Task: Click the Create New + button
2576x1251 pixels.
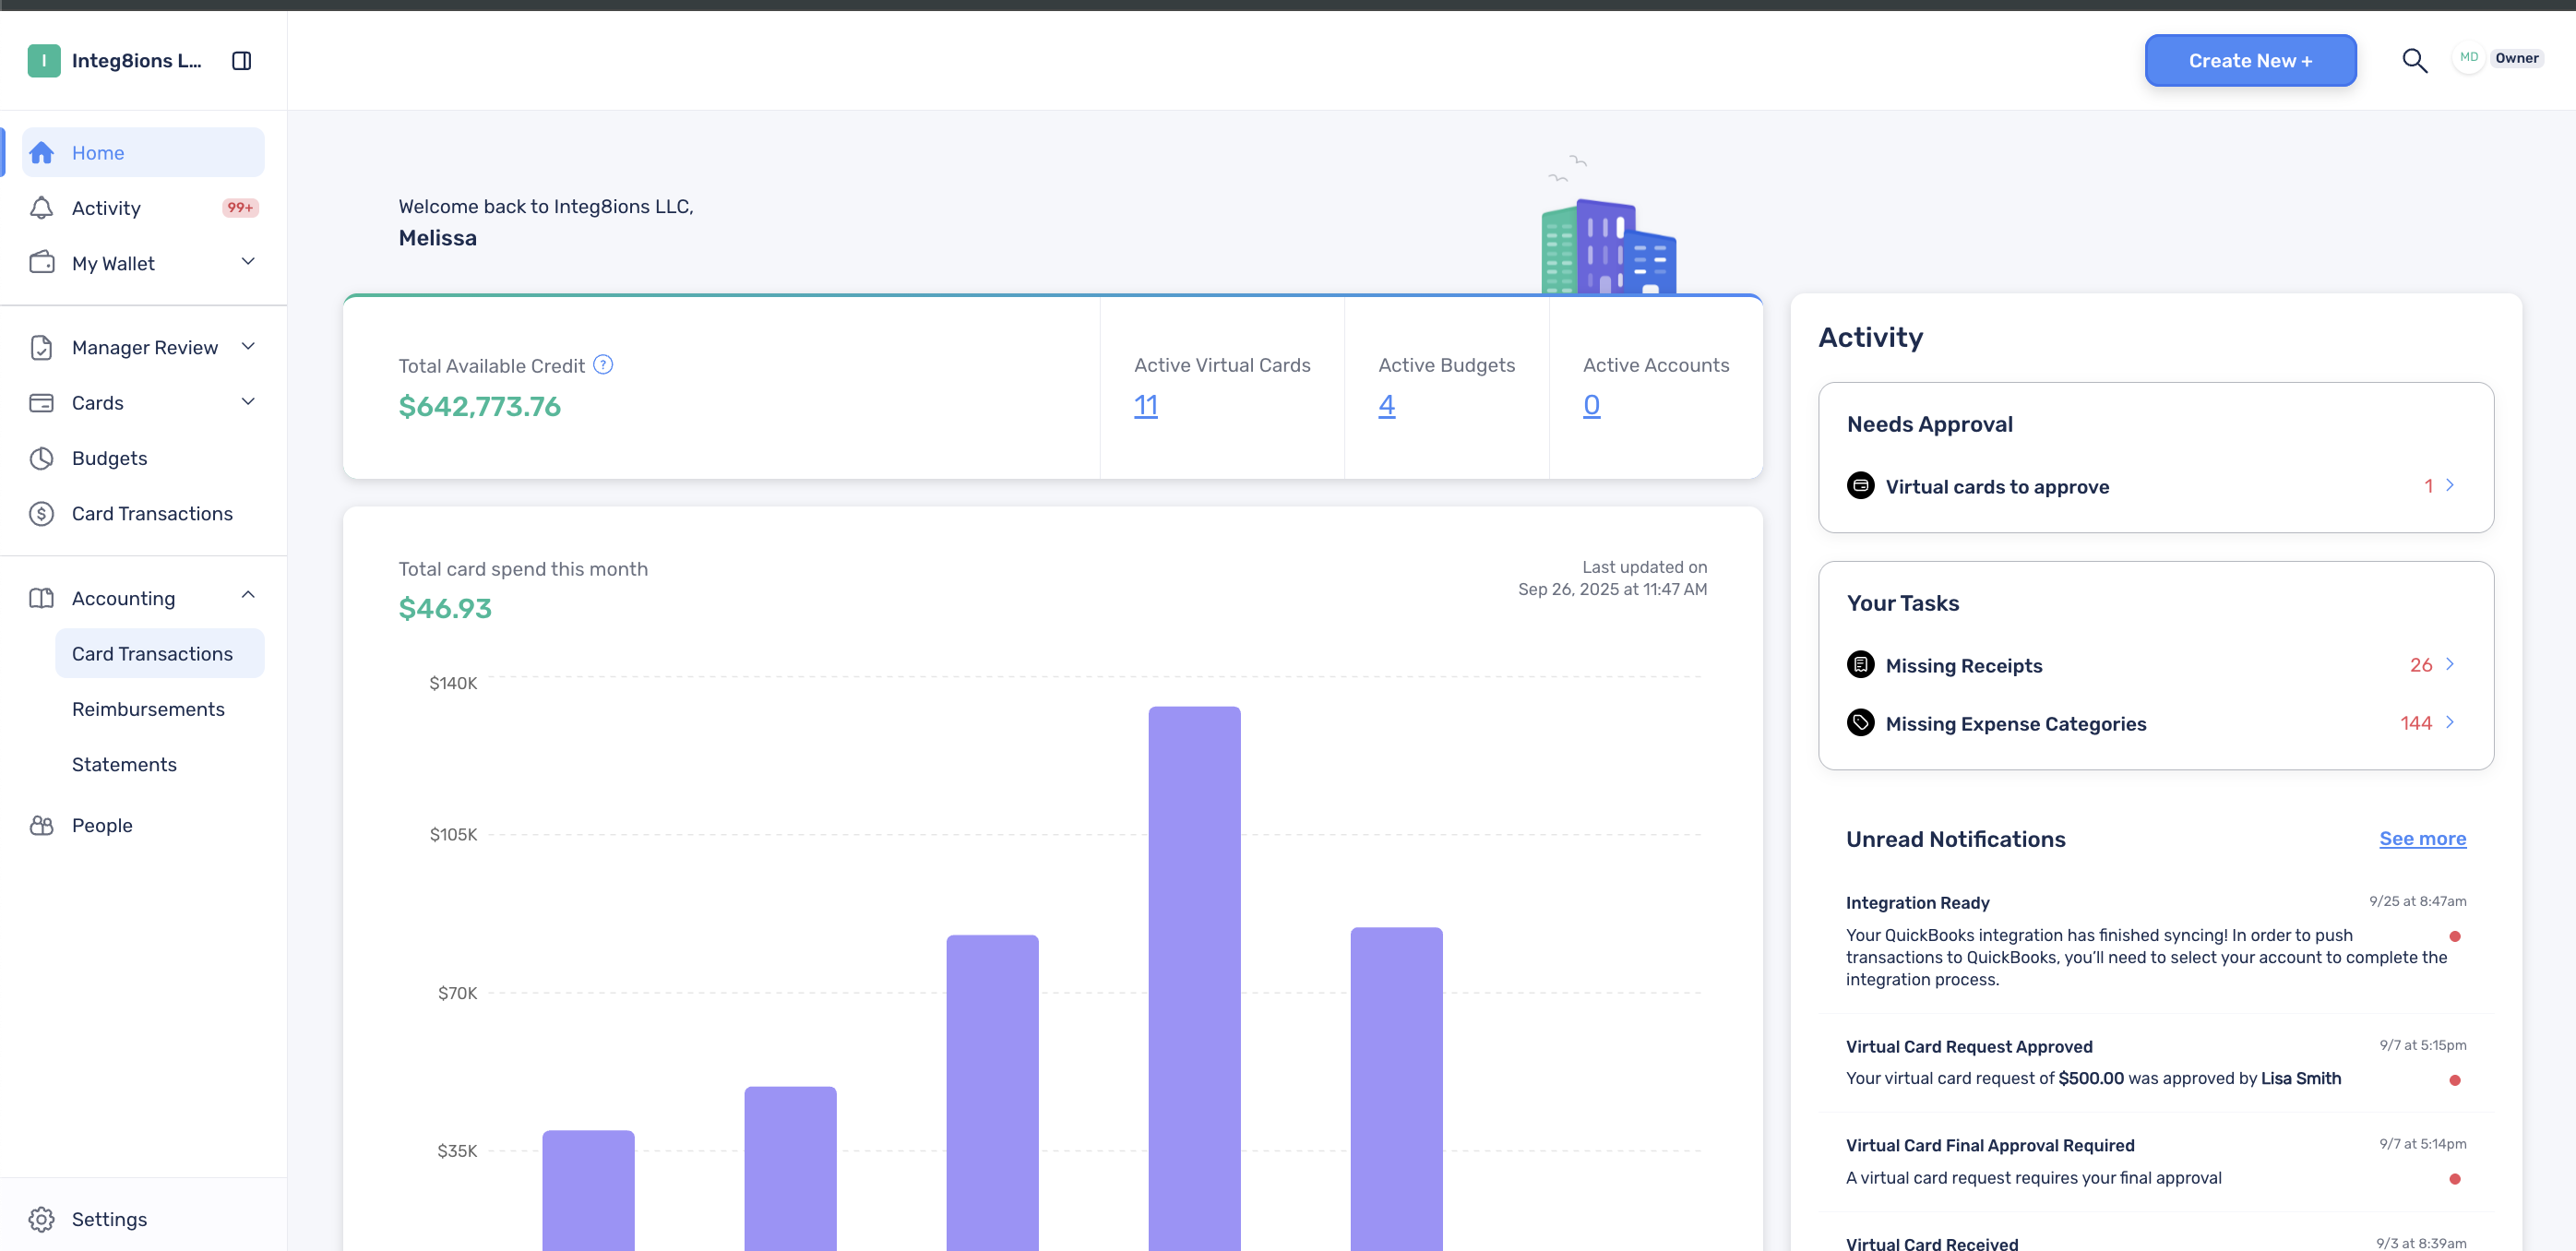Action: (x=2251, y=61)
